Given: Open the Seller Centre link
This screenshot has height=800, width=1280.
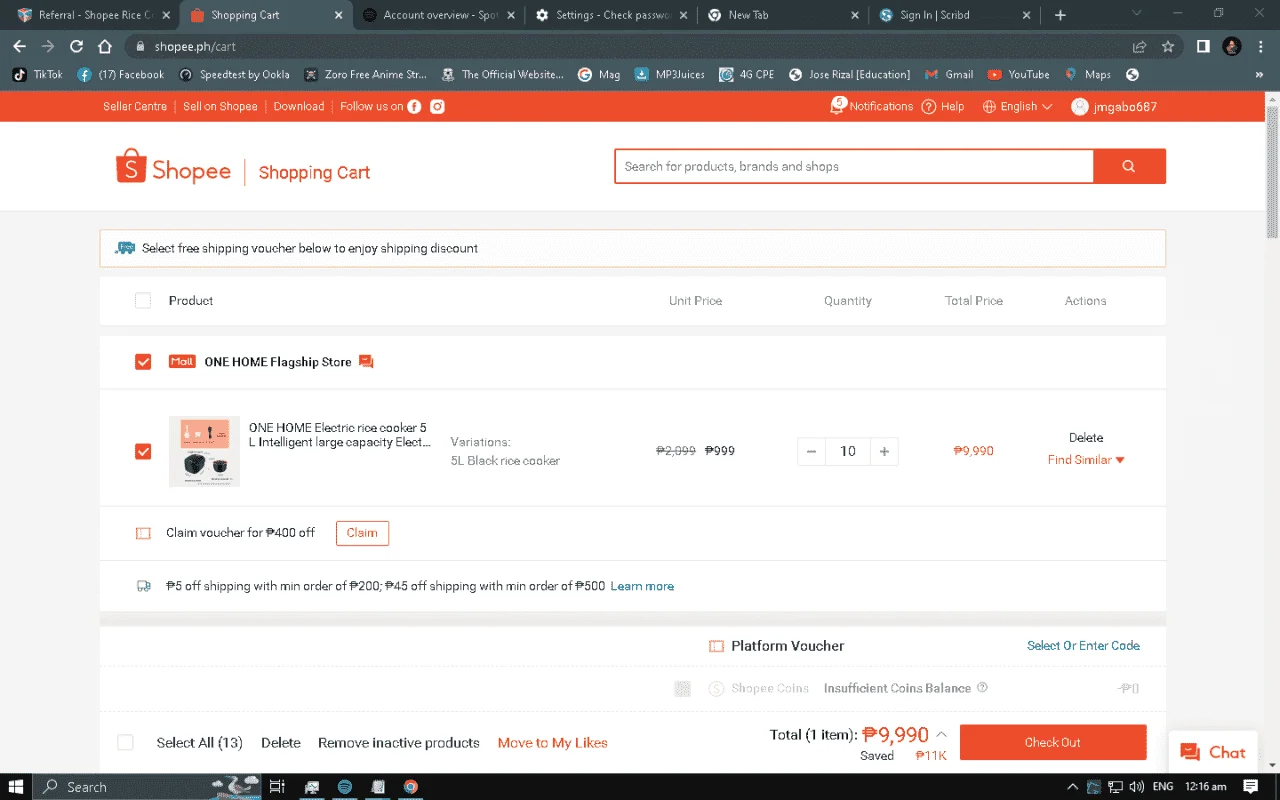Looking at the screenshot, I should 135,106.
